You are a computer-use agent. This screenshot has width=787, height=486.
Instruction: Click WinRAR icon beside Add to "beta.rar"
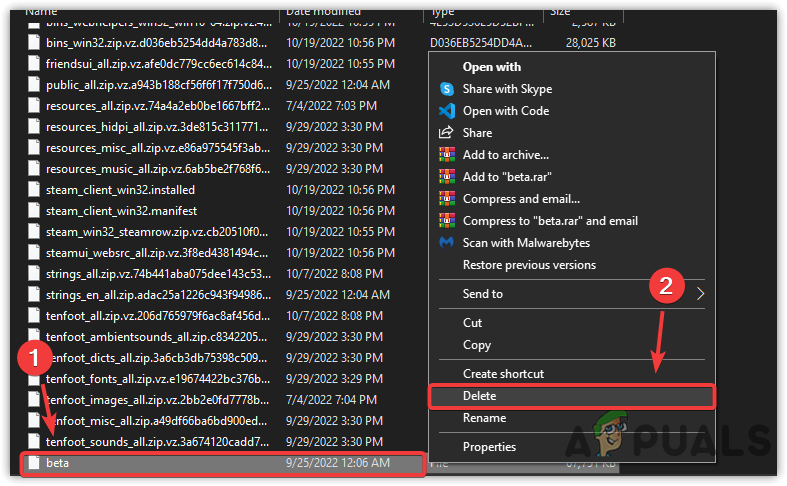click(447, 177)
